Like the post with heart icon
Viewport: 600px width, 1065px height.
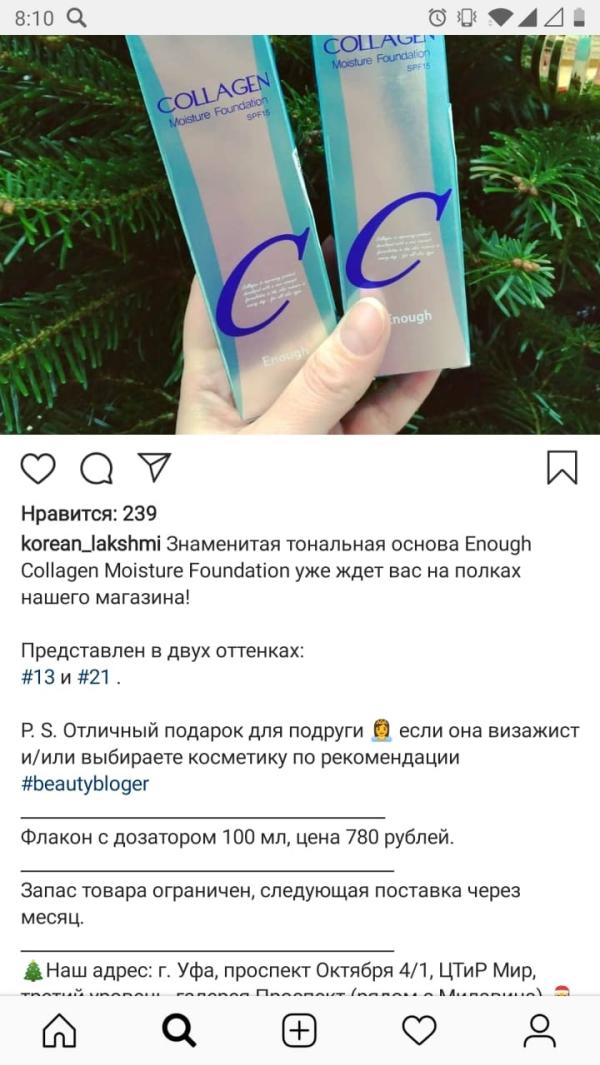pos(38,468)
